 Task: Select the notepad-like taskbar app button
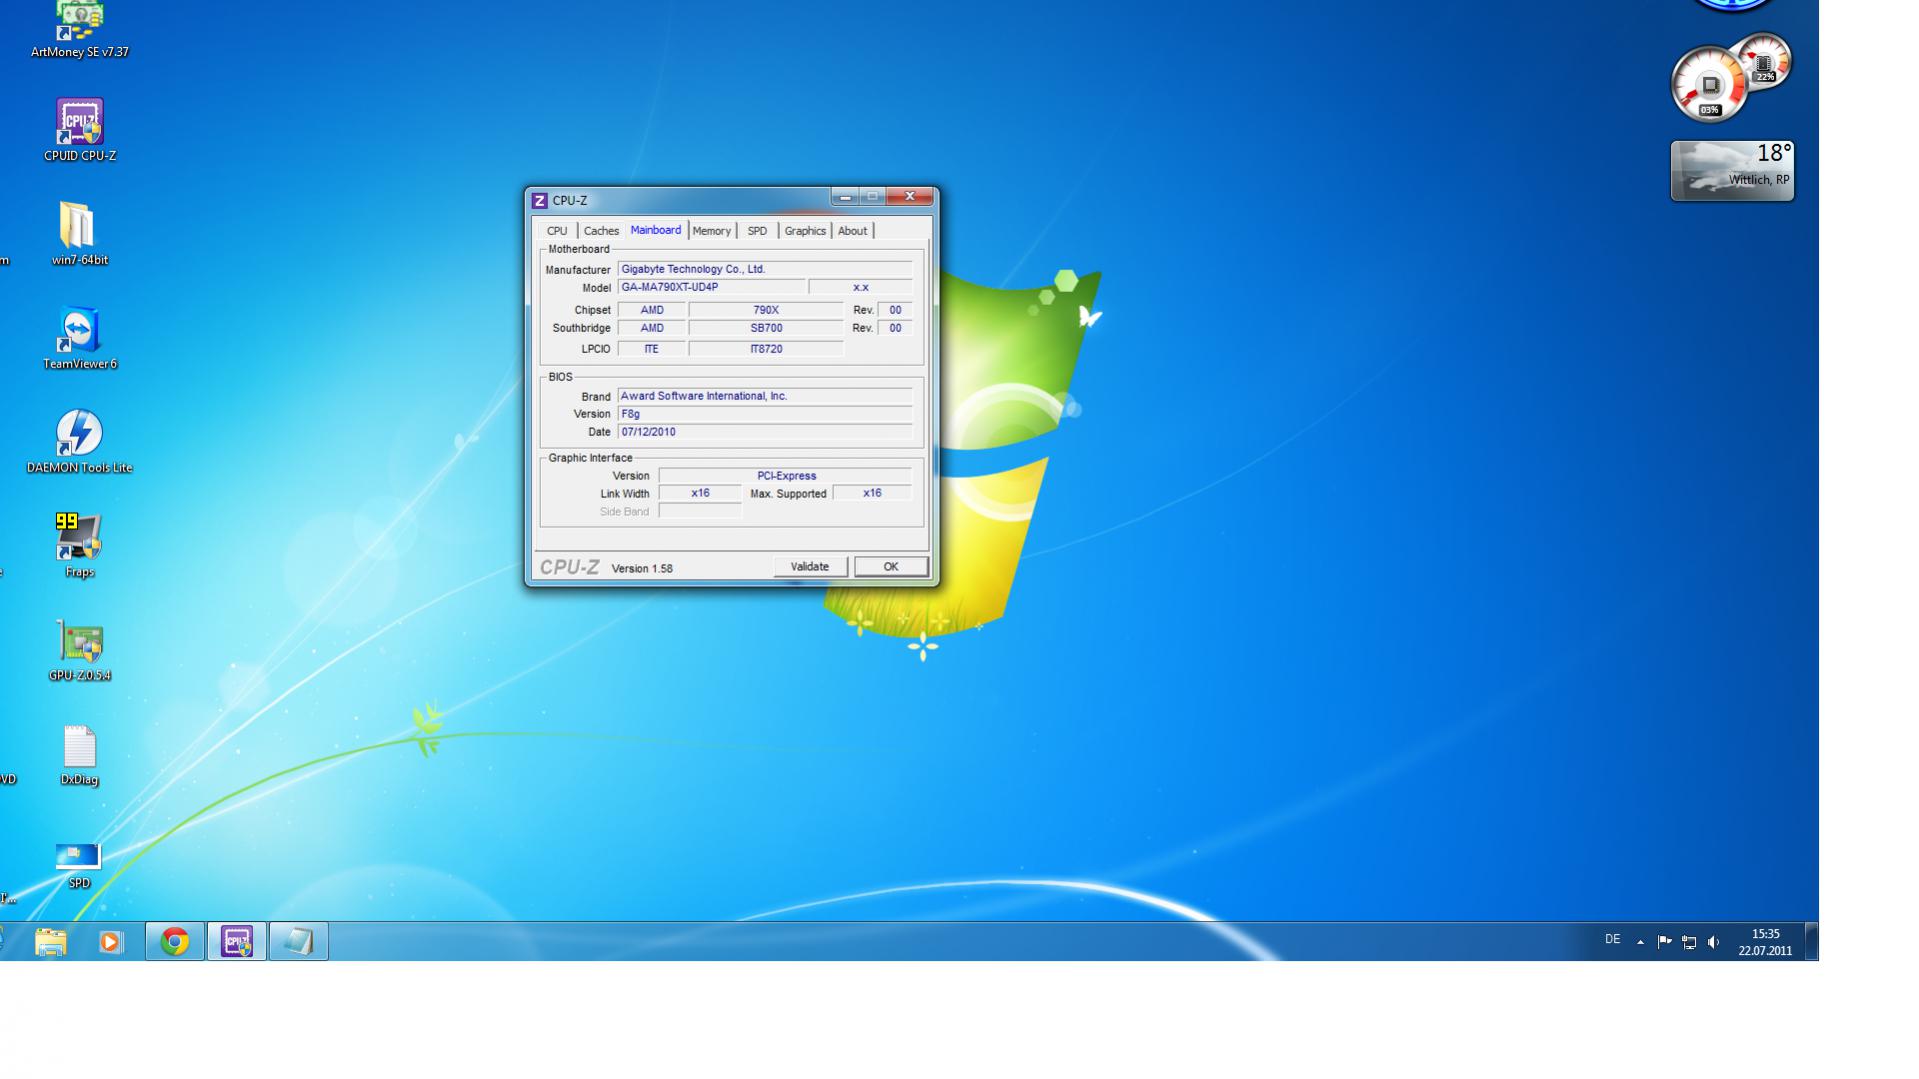click(298, 941)
